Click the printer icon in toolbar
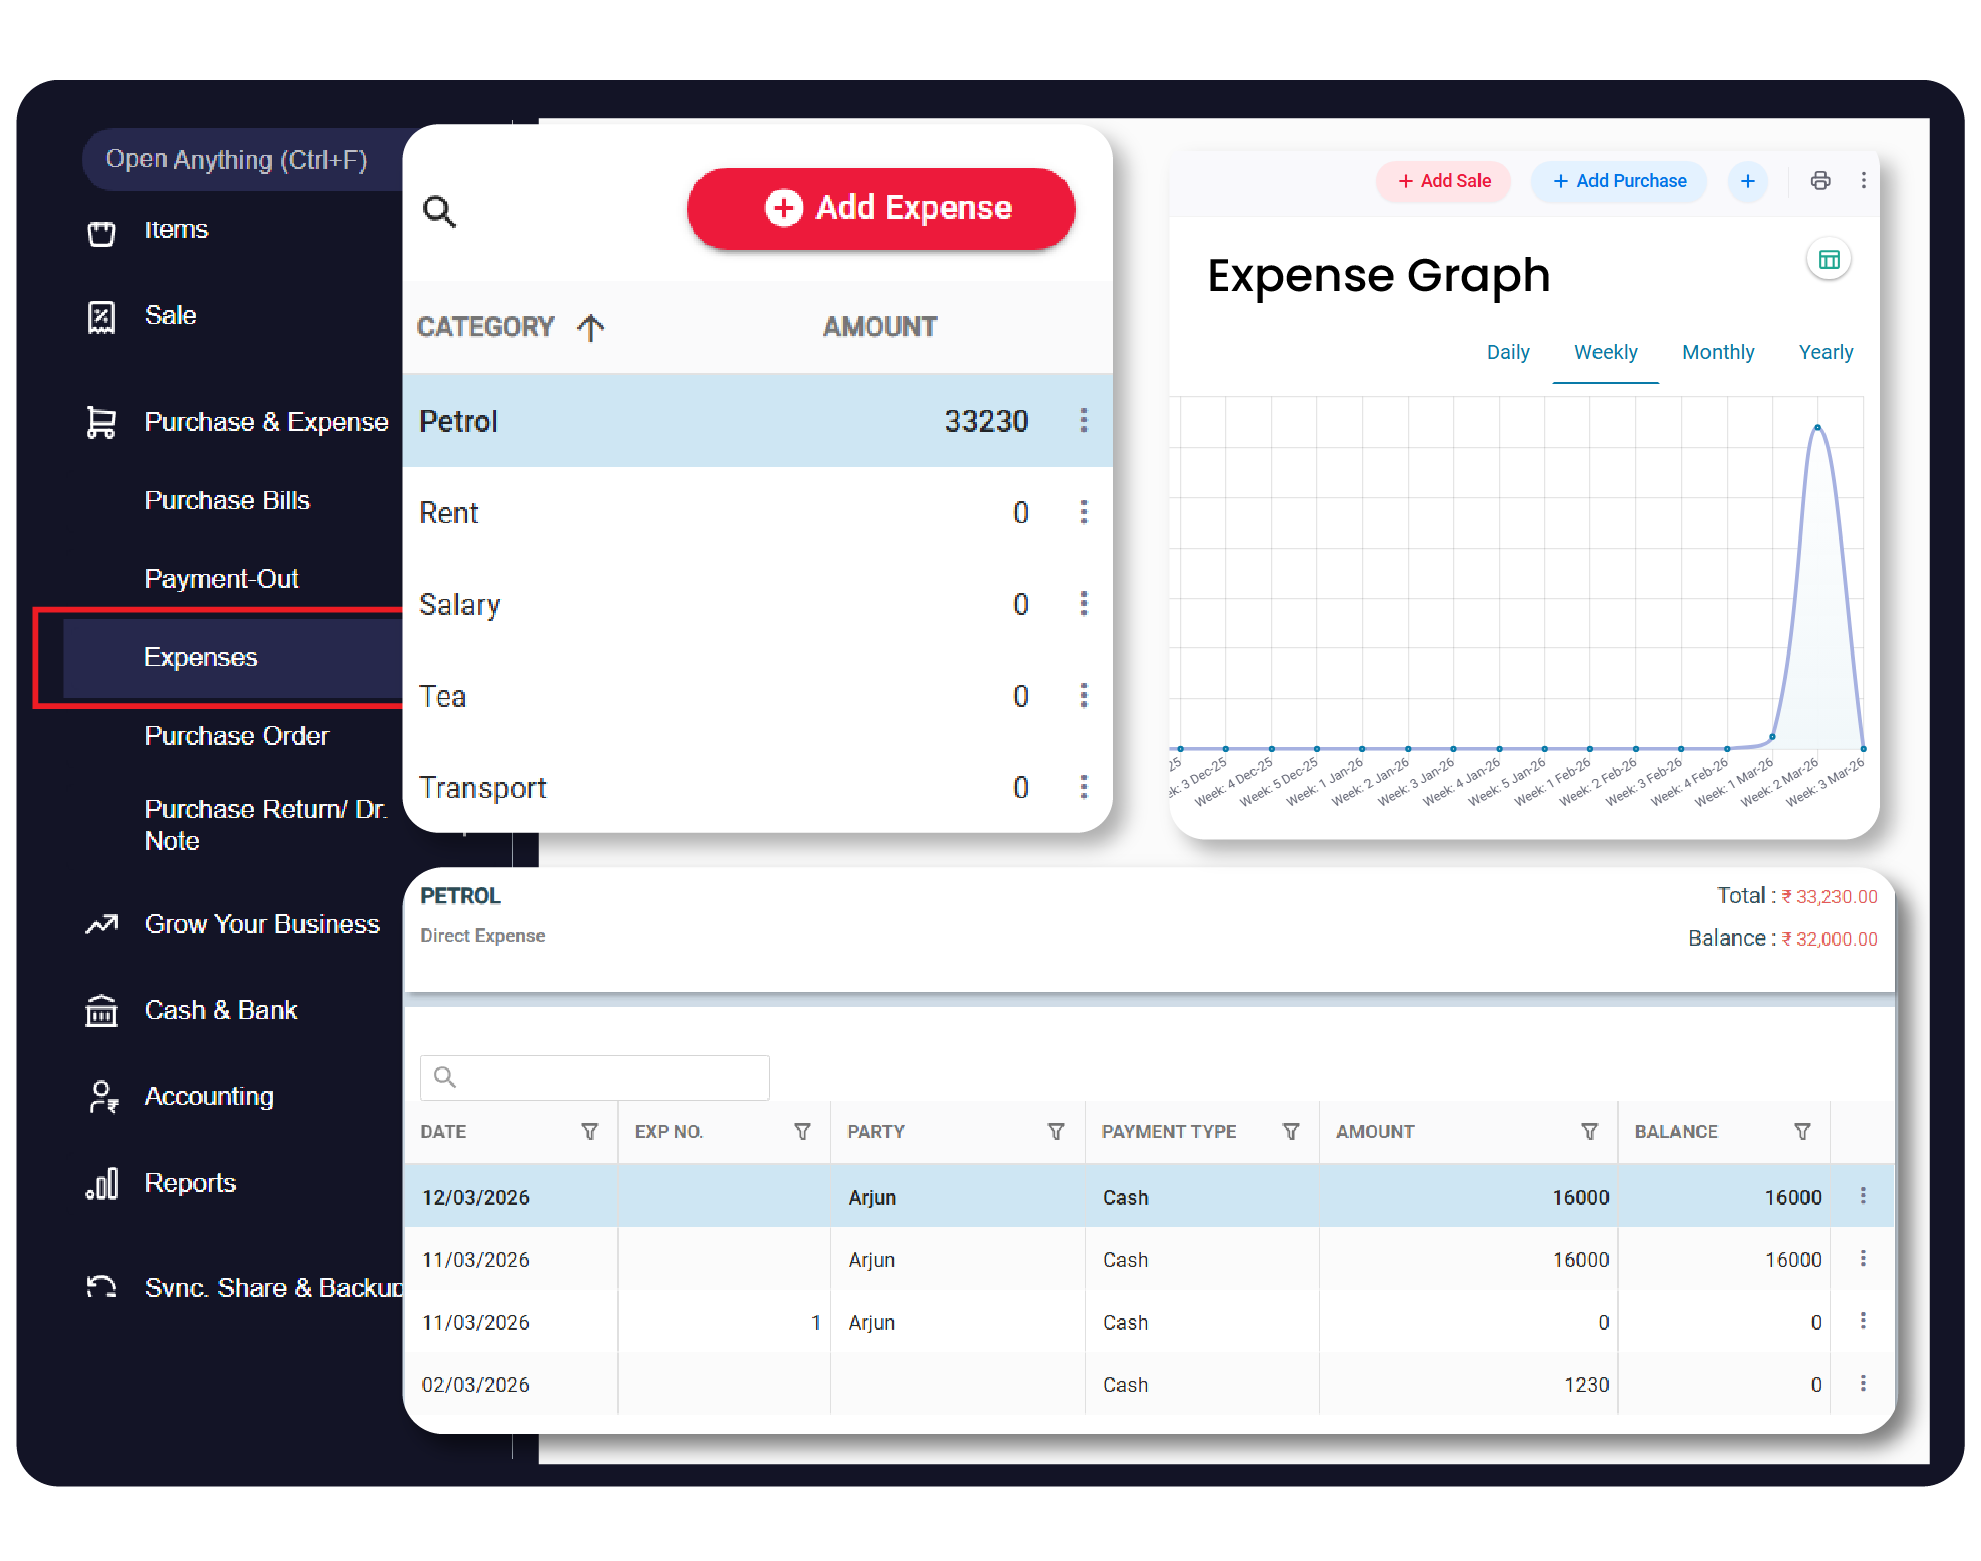This screenshot has height=1561, width=1981. click(x=1820, y=180)
